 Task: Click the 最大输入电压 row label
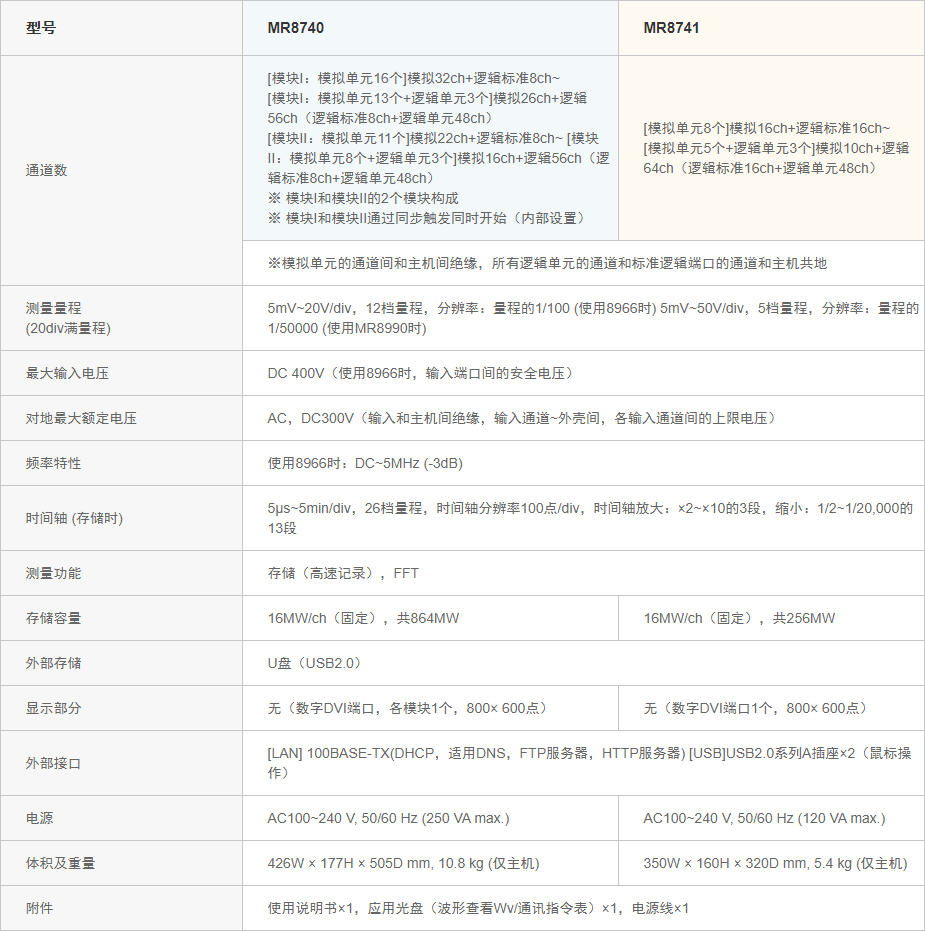tap(67, 373)
